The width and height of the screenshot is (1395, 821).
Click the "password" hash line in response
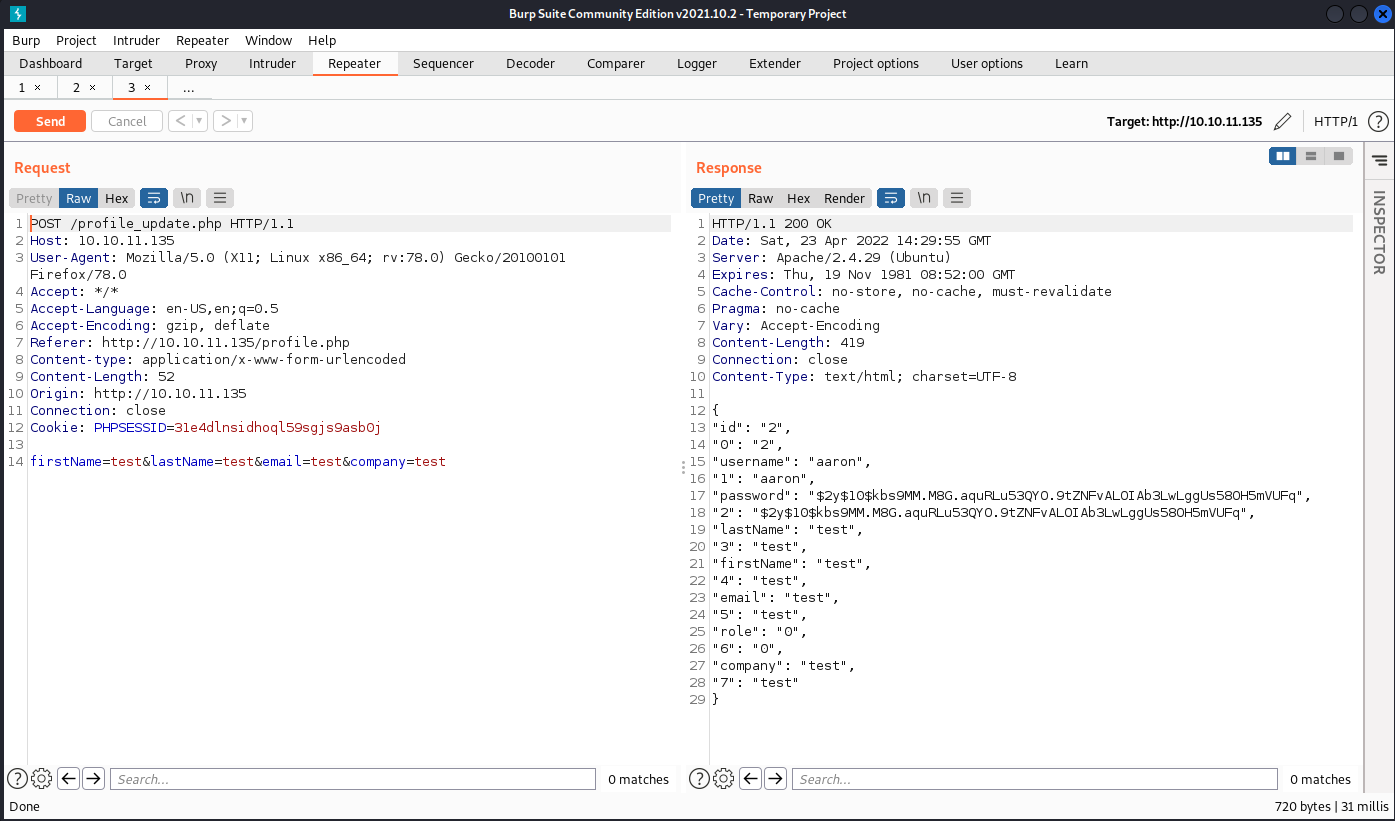coord(1011,495)
